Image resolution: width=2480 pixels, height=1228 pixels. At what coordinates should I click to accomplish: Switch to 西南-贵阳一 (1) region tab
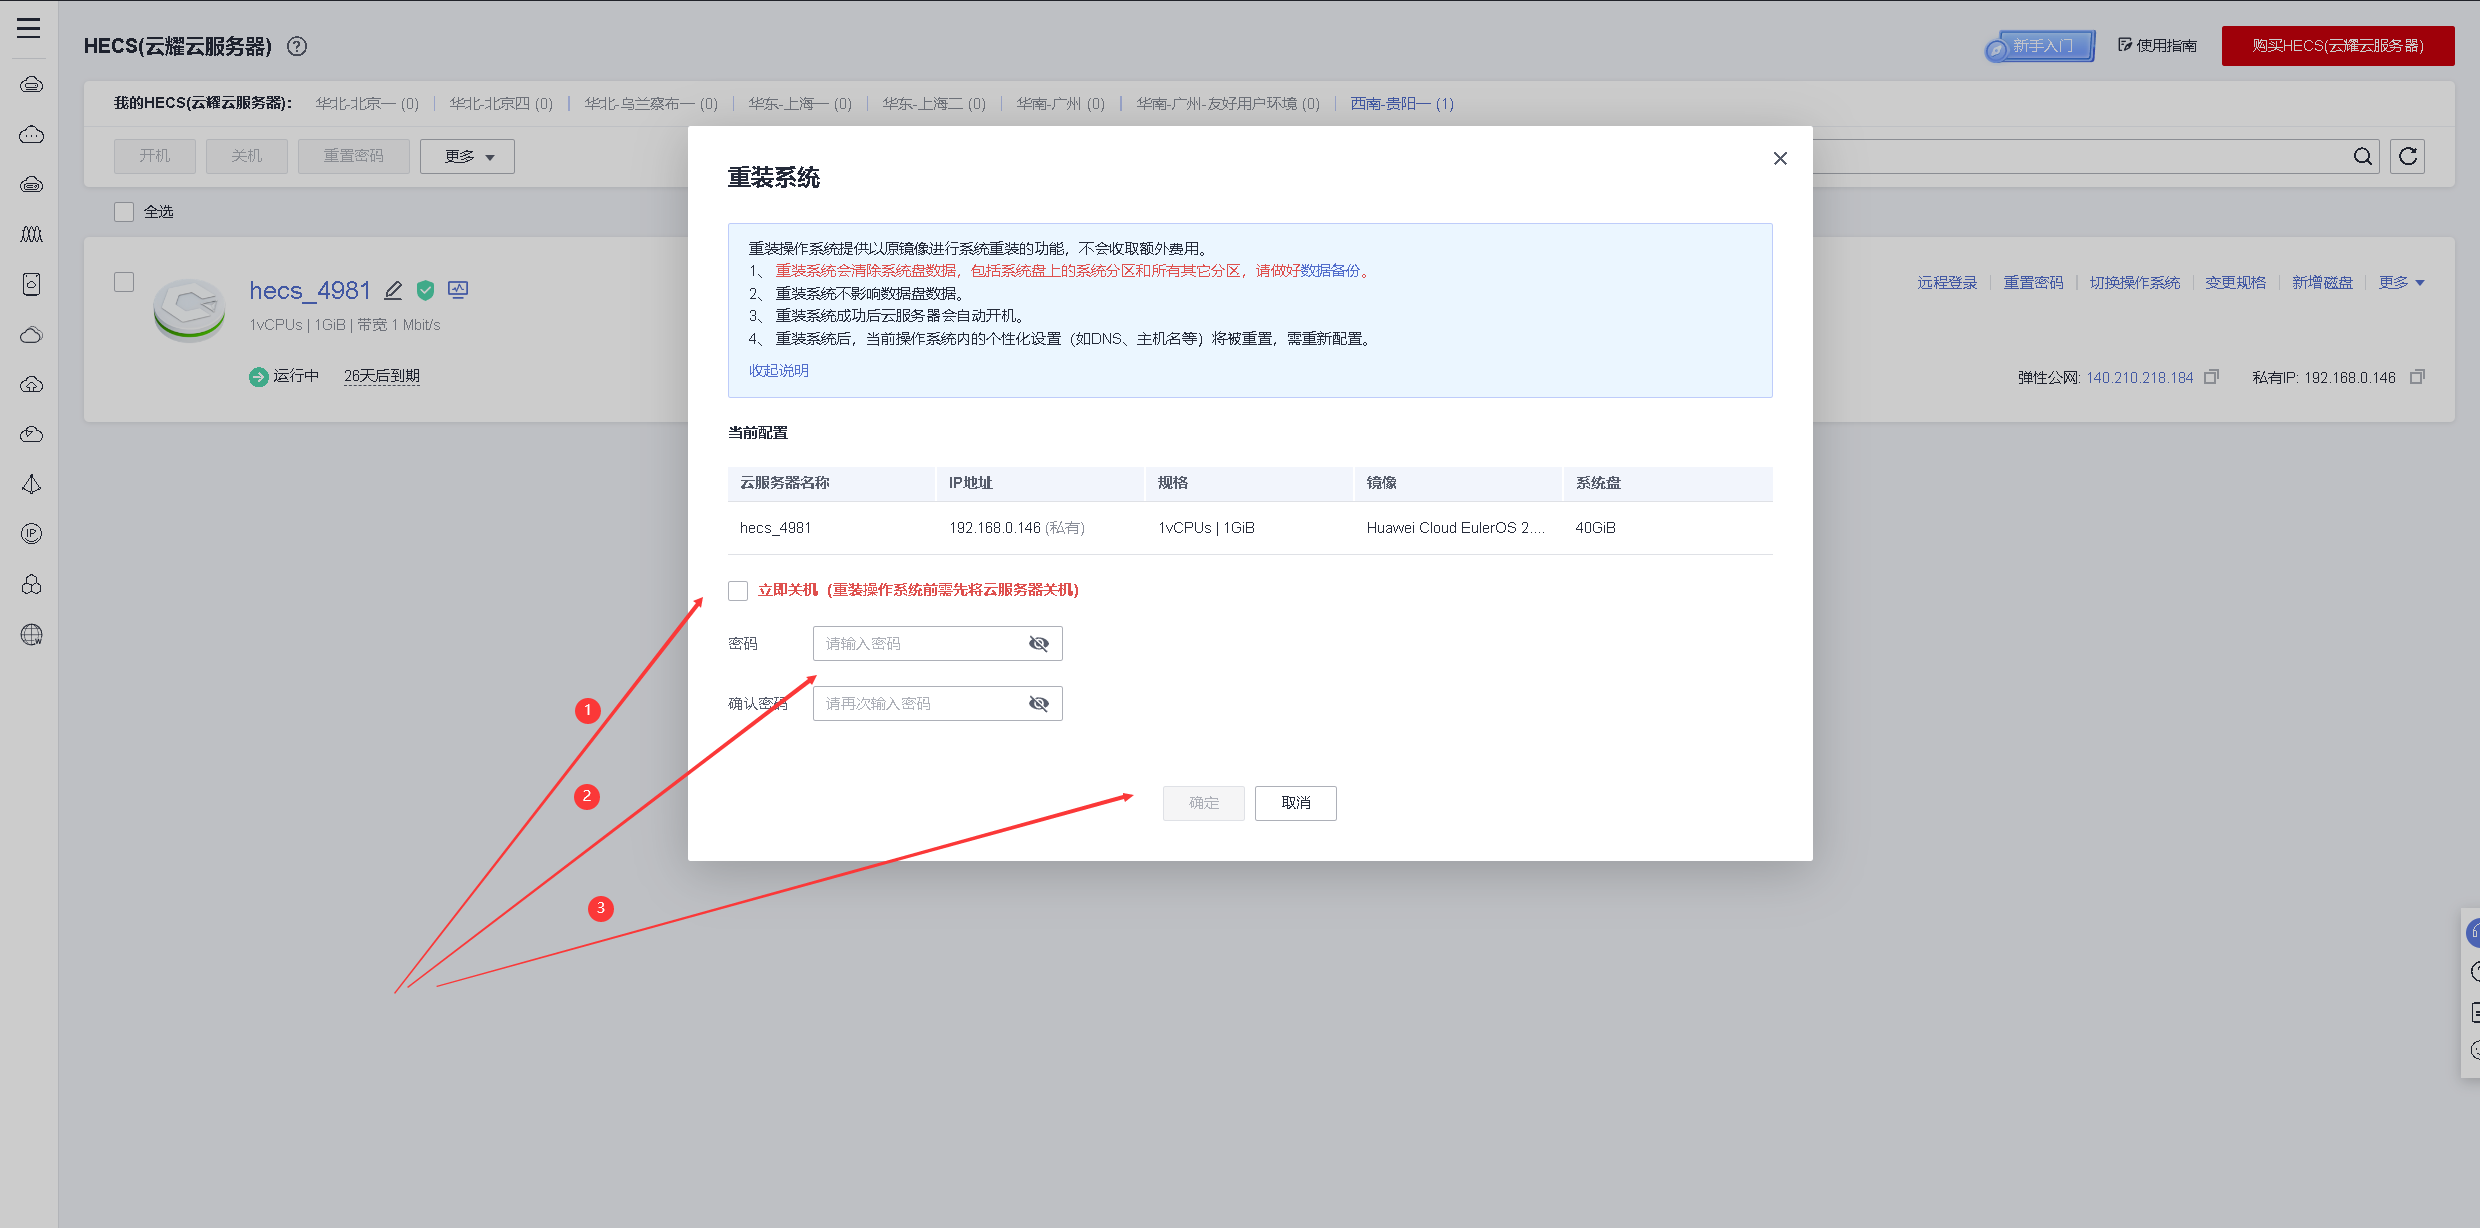(x=1401, y=104)
